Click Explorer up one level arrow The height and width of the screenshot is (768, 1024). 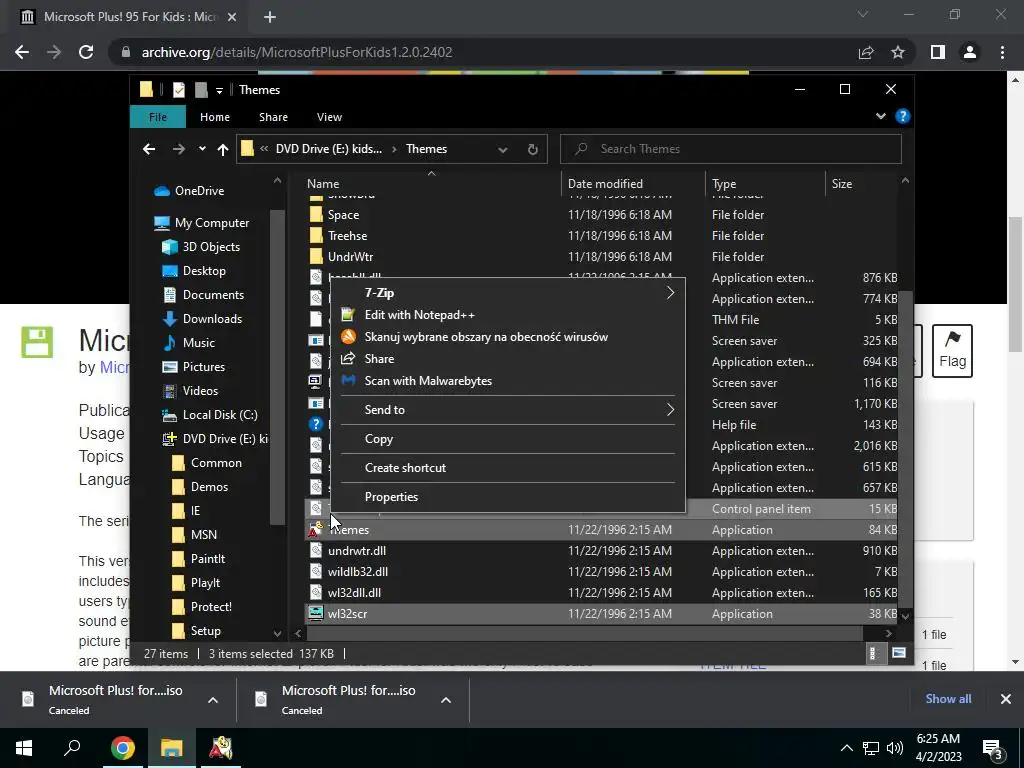pyautogui.click(x=223, y=150)
